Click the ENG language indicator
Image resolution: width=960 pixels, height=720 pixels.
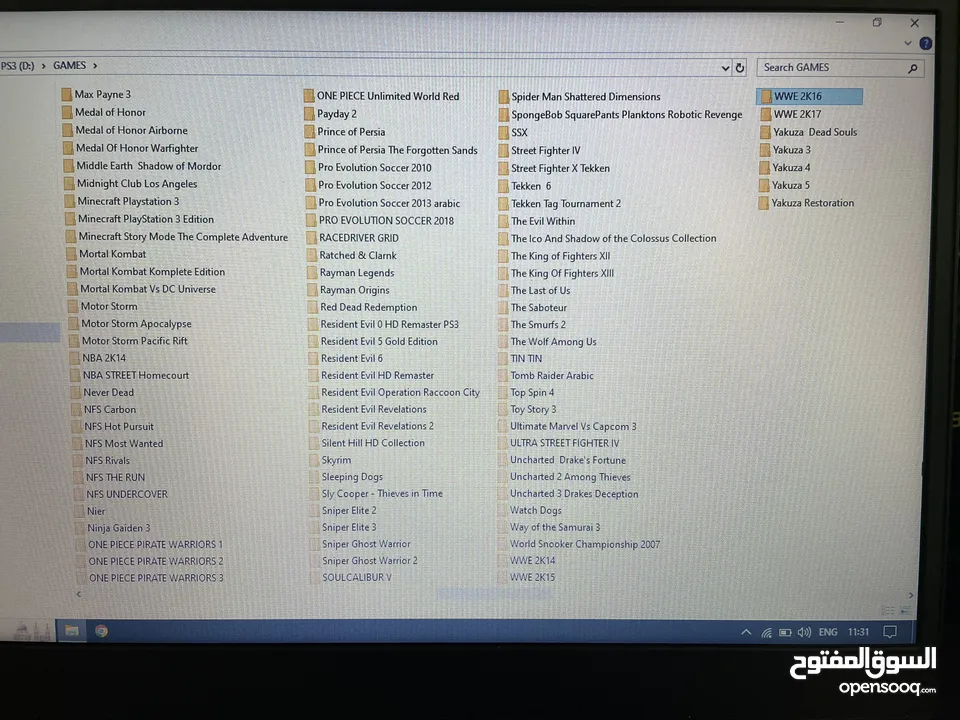click(x=828, y=632)
